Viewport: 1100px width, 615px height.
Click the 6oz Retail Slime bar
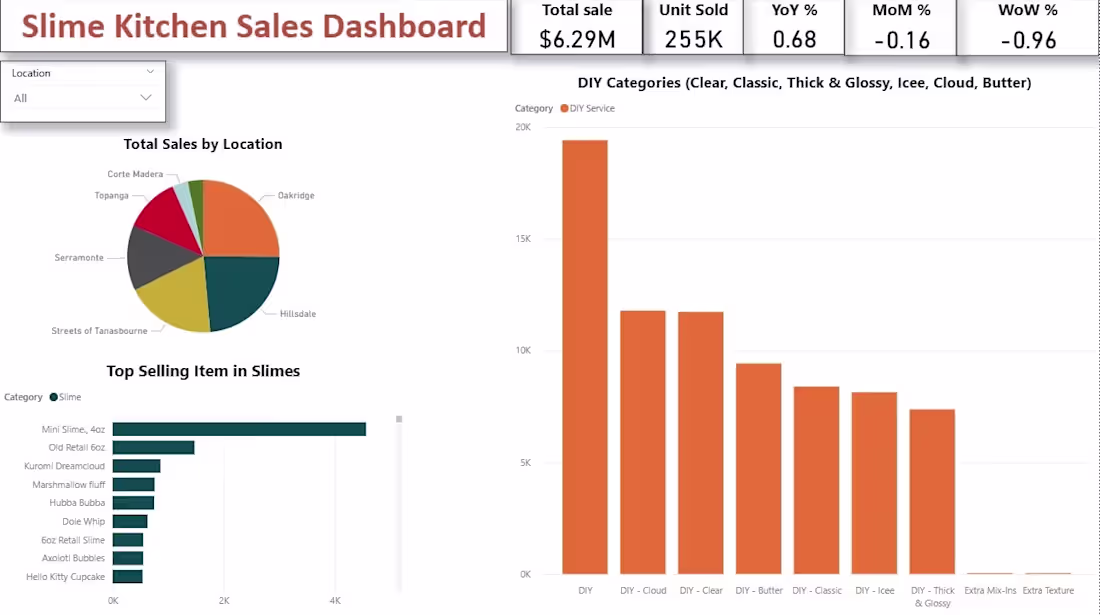pyautogui.click(x=128, y=540)
